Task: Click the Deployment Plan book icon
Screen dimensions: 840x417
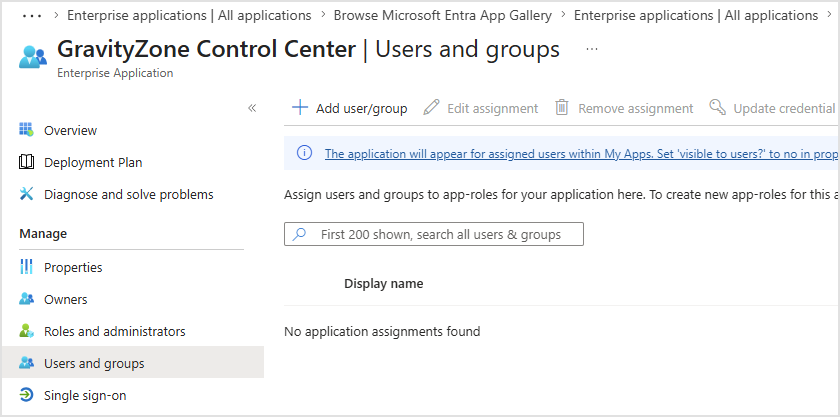Action: pos(26,162)
